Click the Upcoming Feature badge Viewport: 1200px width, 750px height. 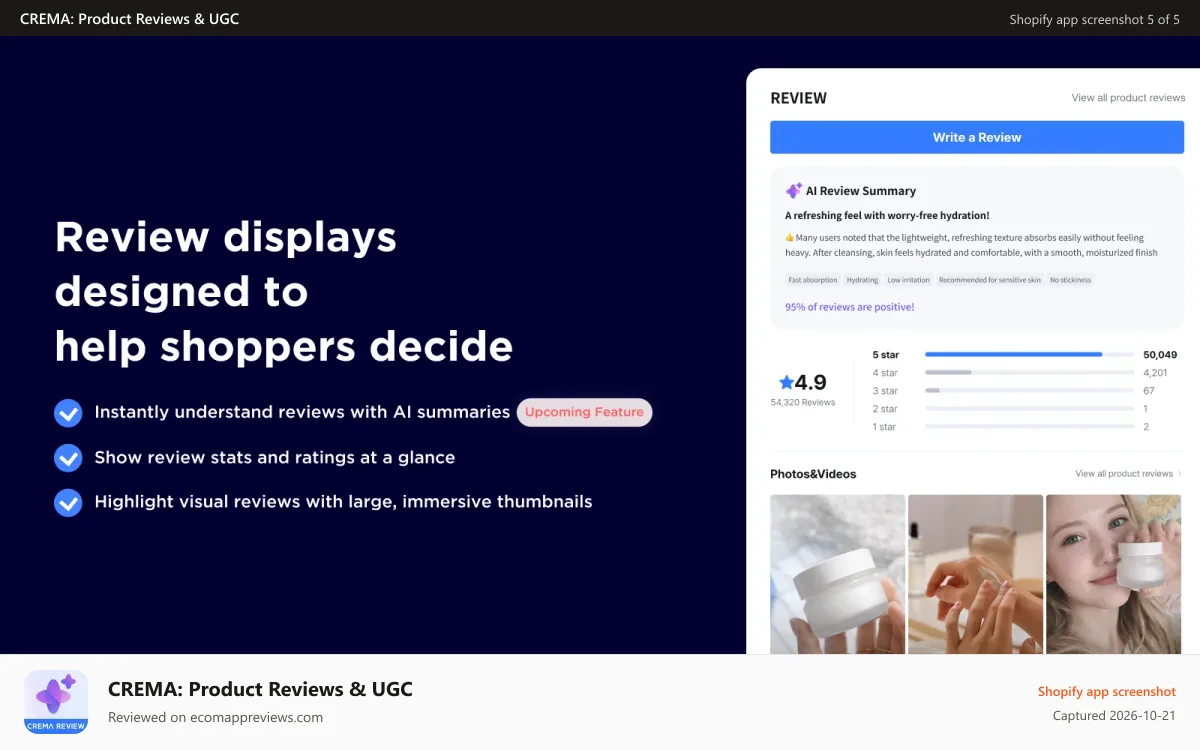click(584, 412)
